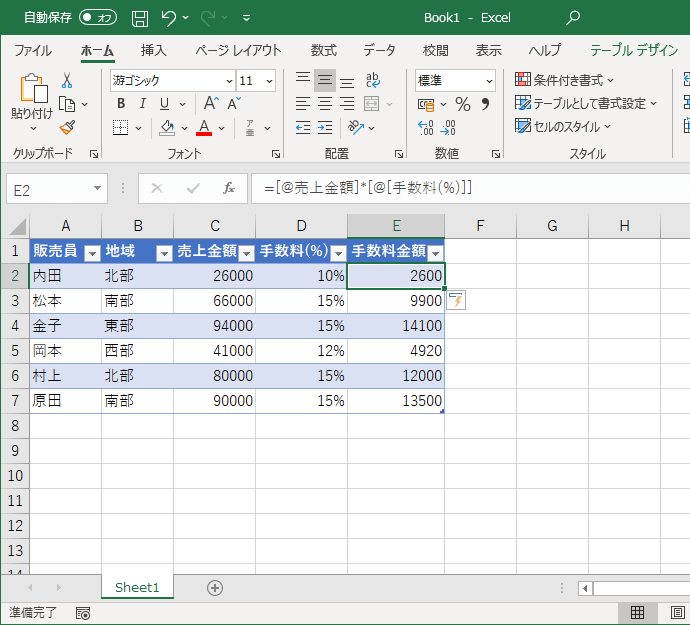
Task: Click the Select All corner triangle
Action: [18, 227]
